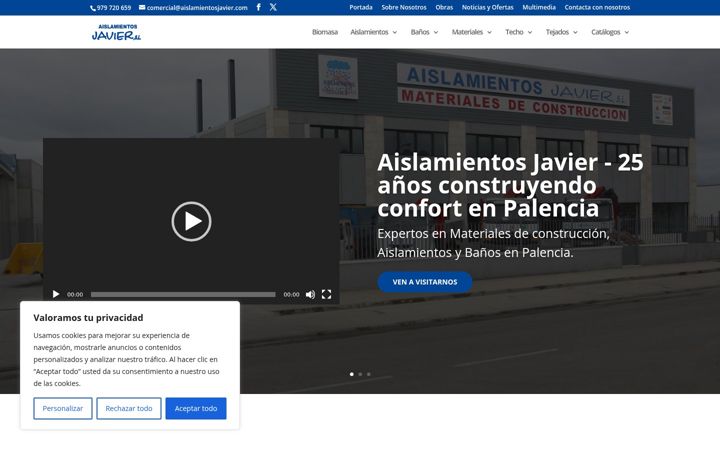
Task: Select the third slider dot
Action: 368,374
